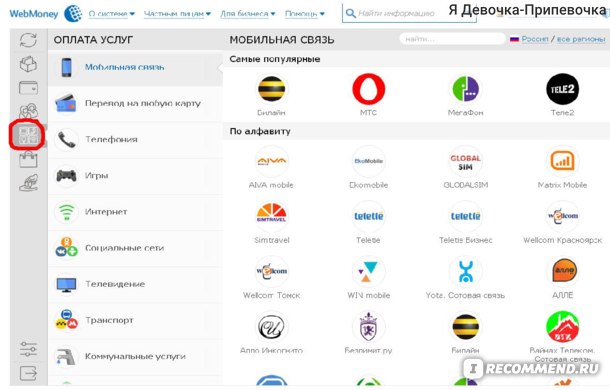Click the 'Россия' region link
Viewport: 610px width, 390px height.
point(535,39)
